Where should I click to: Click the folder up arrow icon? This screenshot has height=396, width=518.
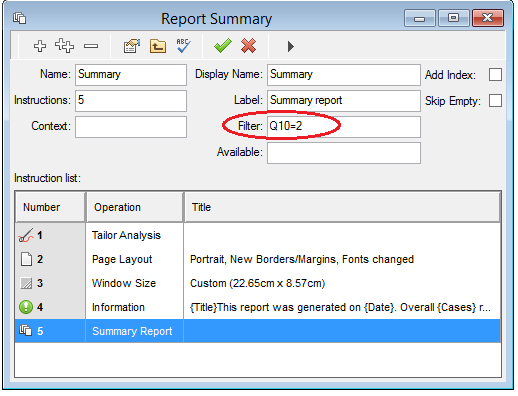click(x=158, y=46)
